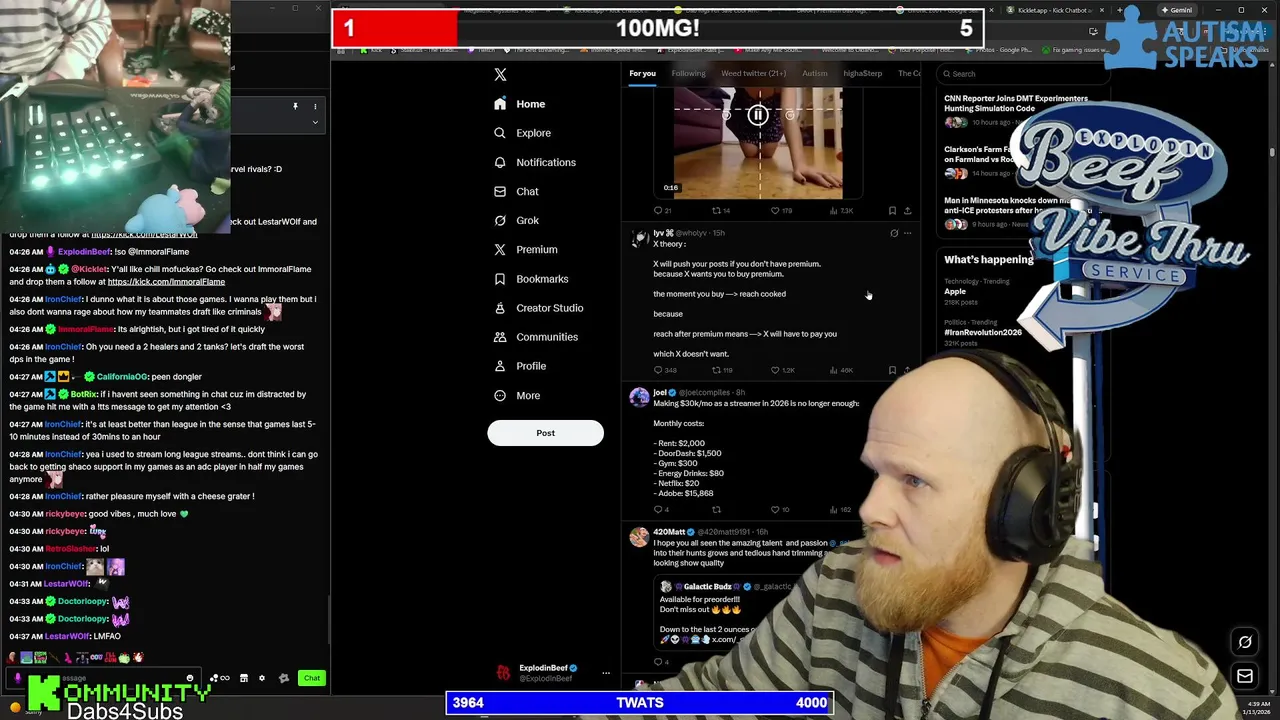Open 420Matt's profile avatar
Image resolution: width=1280 pixels, height=720 pixels.
pyautogui.click(x=639, y=538)
